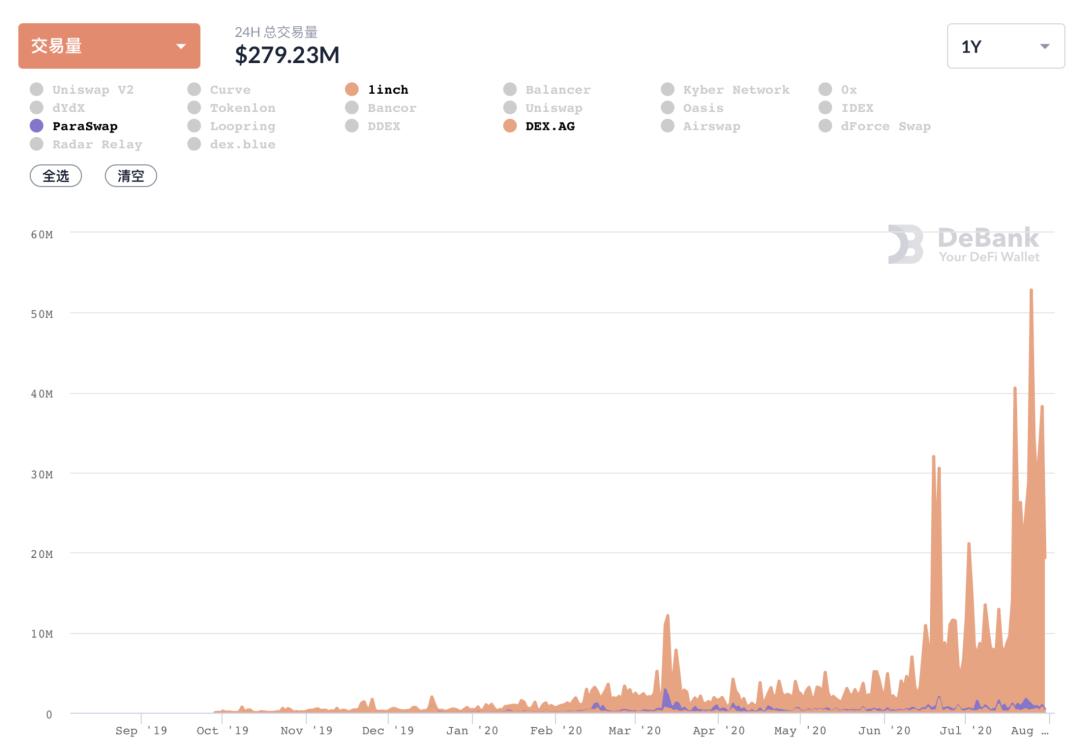The width and height of the screenshot is (1080, 756).
Task: Click the Sep '19 x-axis label
Action: click(x=141, y=731)
